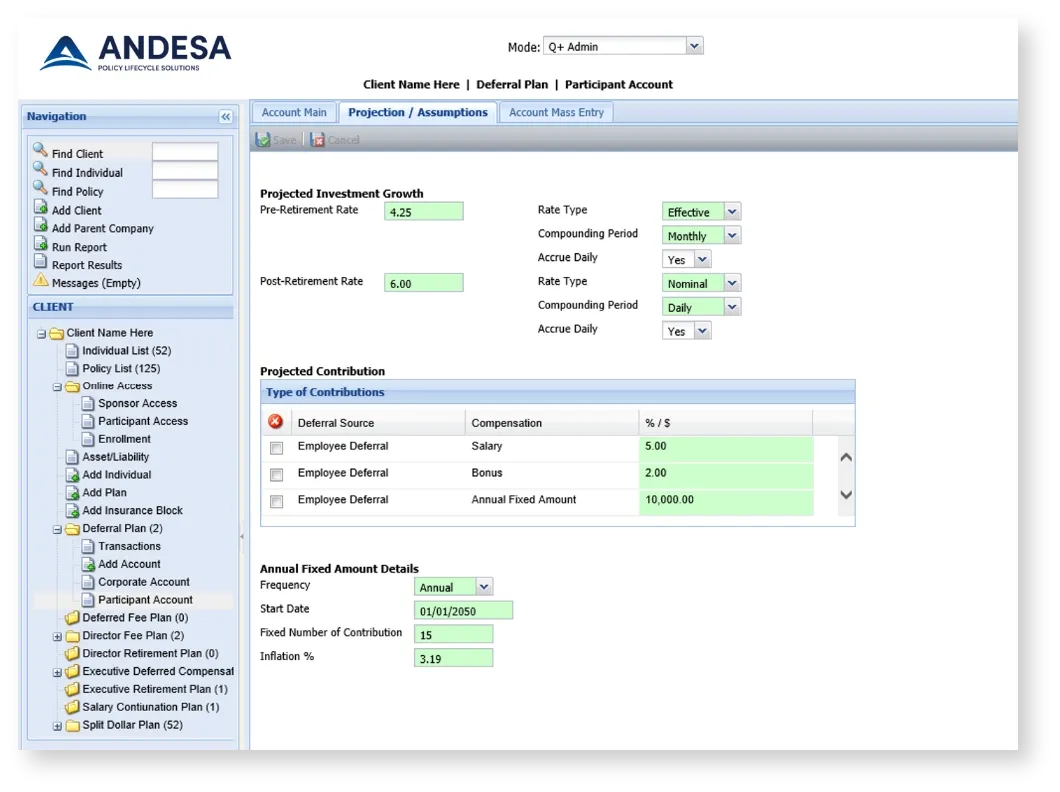Click the Director Retirement Plan folder icon
This screenshot has height=792, width=1060.
[72, 653]
